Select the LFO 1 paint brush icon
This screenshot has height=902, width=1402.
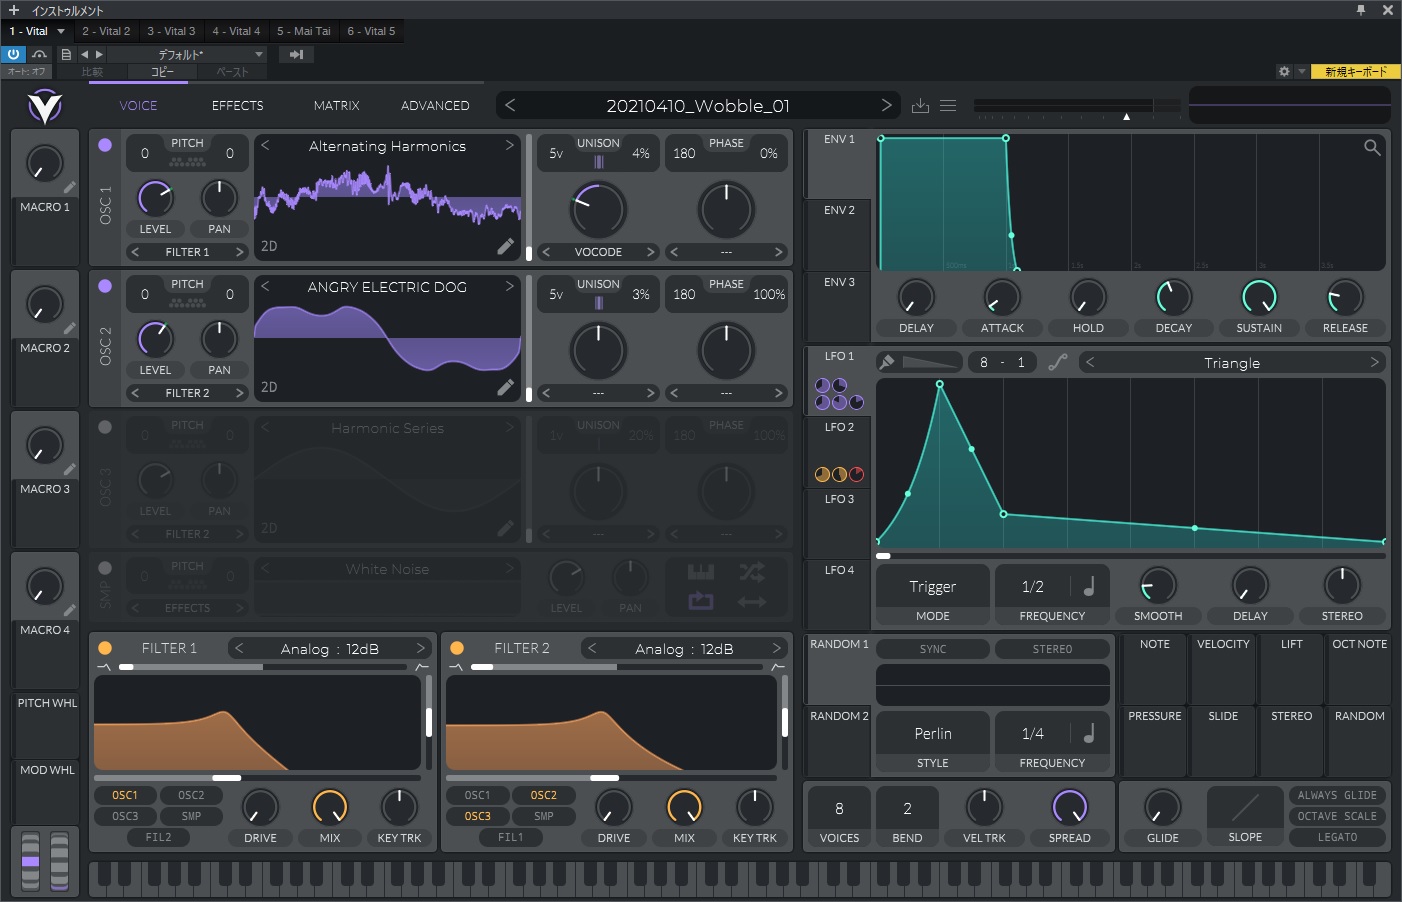[887, 362]
